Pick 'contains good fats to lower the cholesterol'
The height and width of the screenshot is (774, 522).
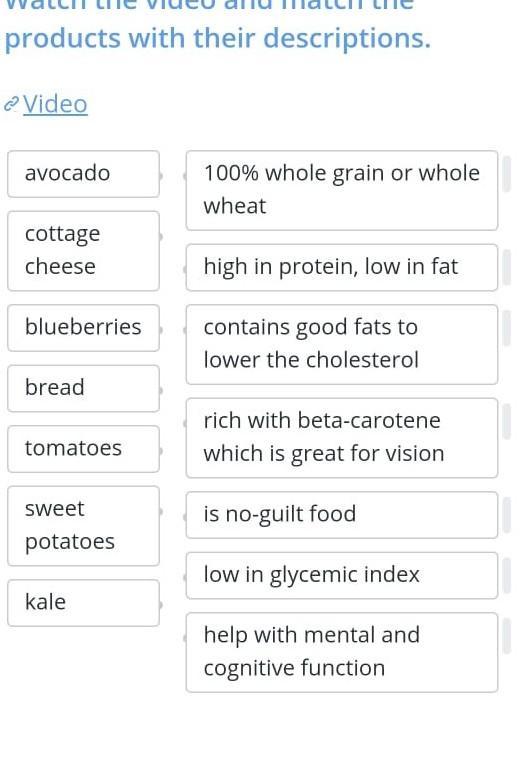pos(342,345)
